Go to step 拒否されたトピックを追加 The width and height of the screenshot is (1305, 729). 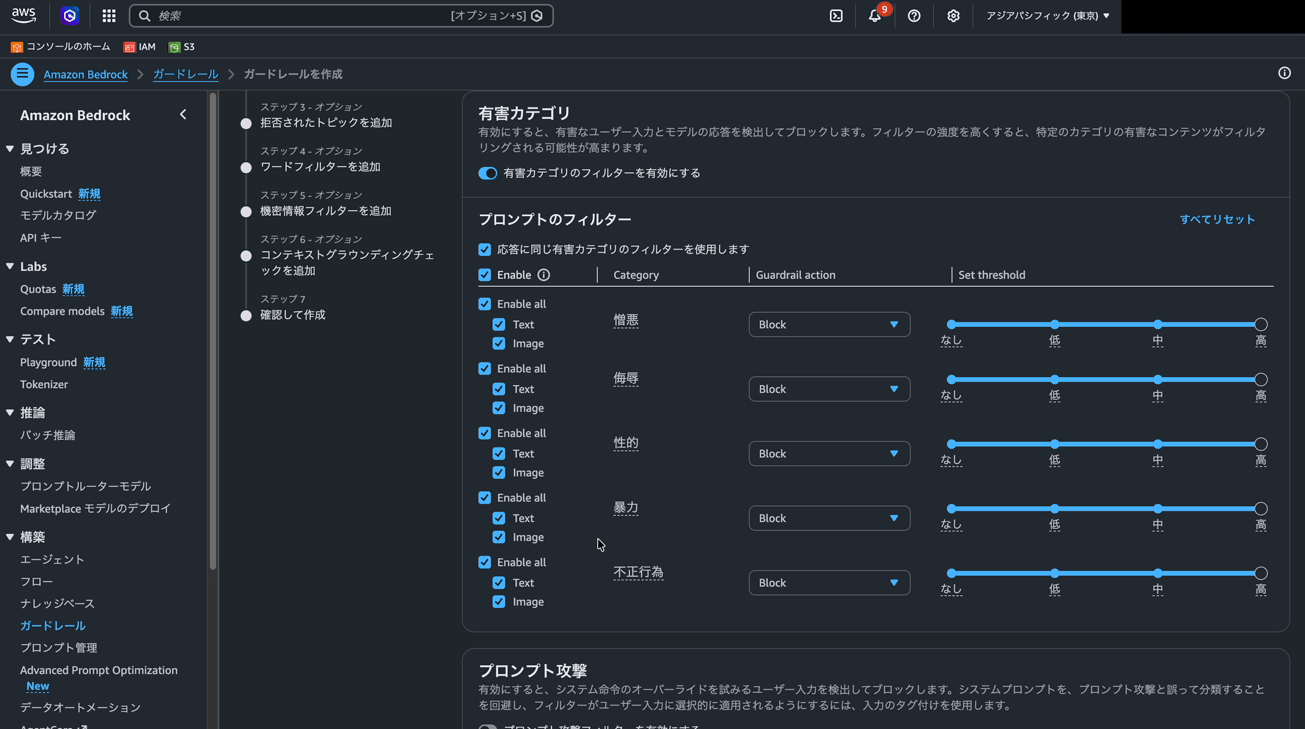pos(326,123)
